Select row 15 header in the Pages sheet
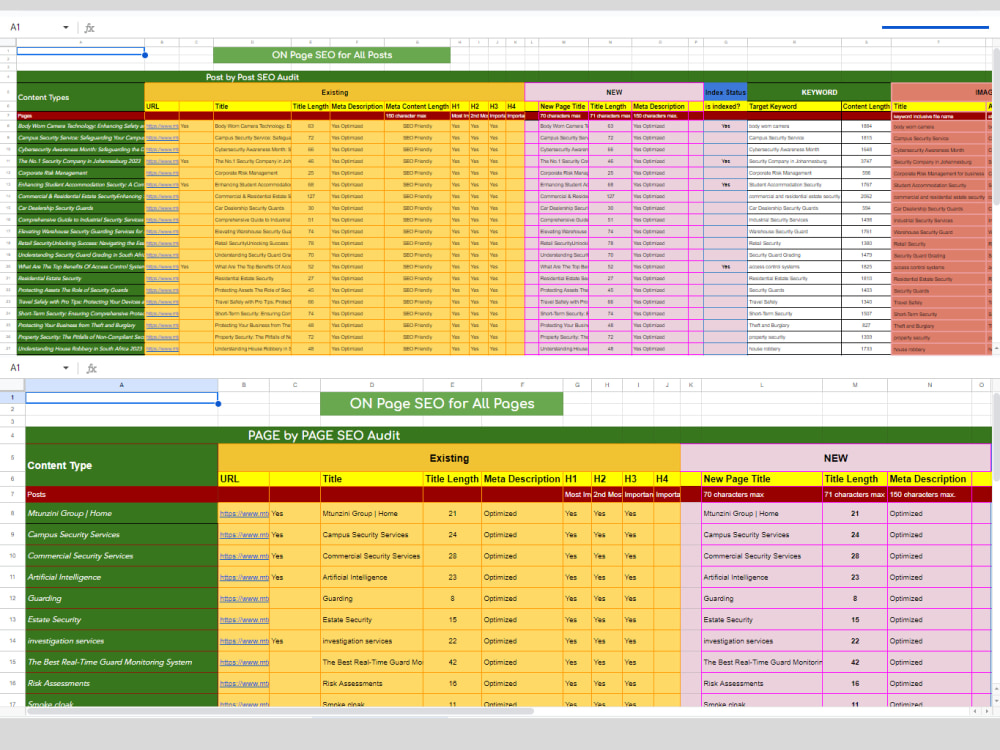The height and width of the screenshot is (750, 1000). click(12, 662)
